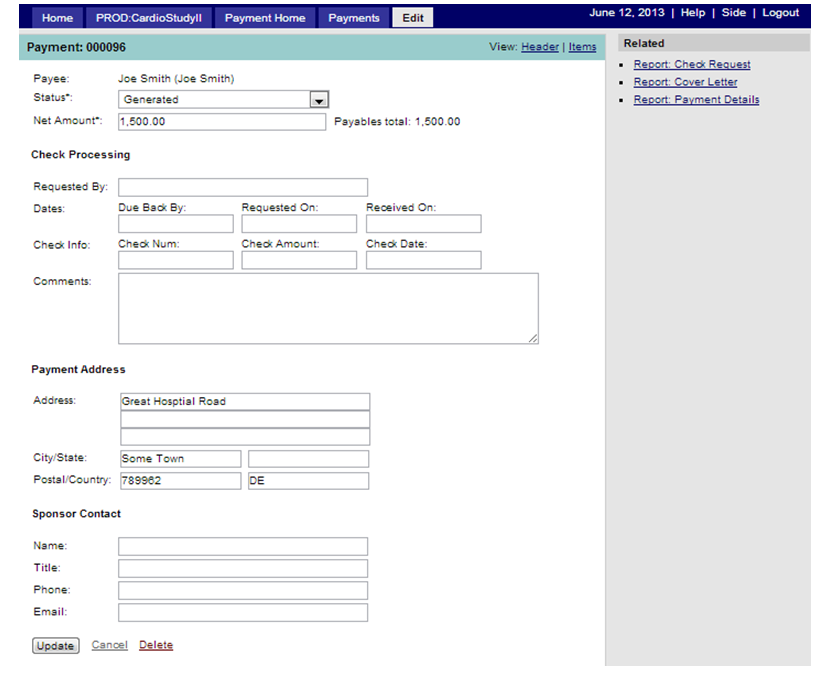The image size is (817, 675).
Task: Open the Status dropdown arrow
Action: (x=319, y=100)
